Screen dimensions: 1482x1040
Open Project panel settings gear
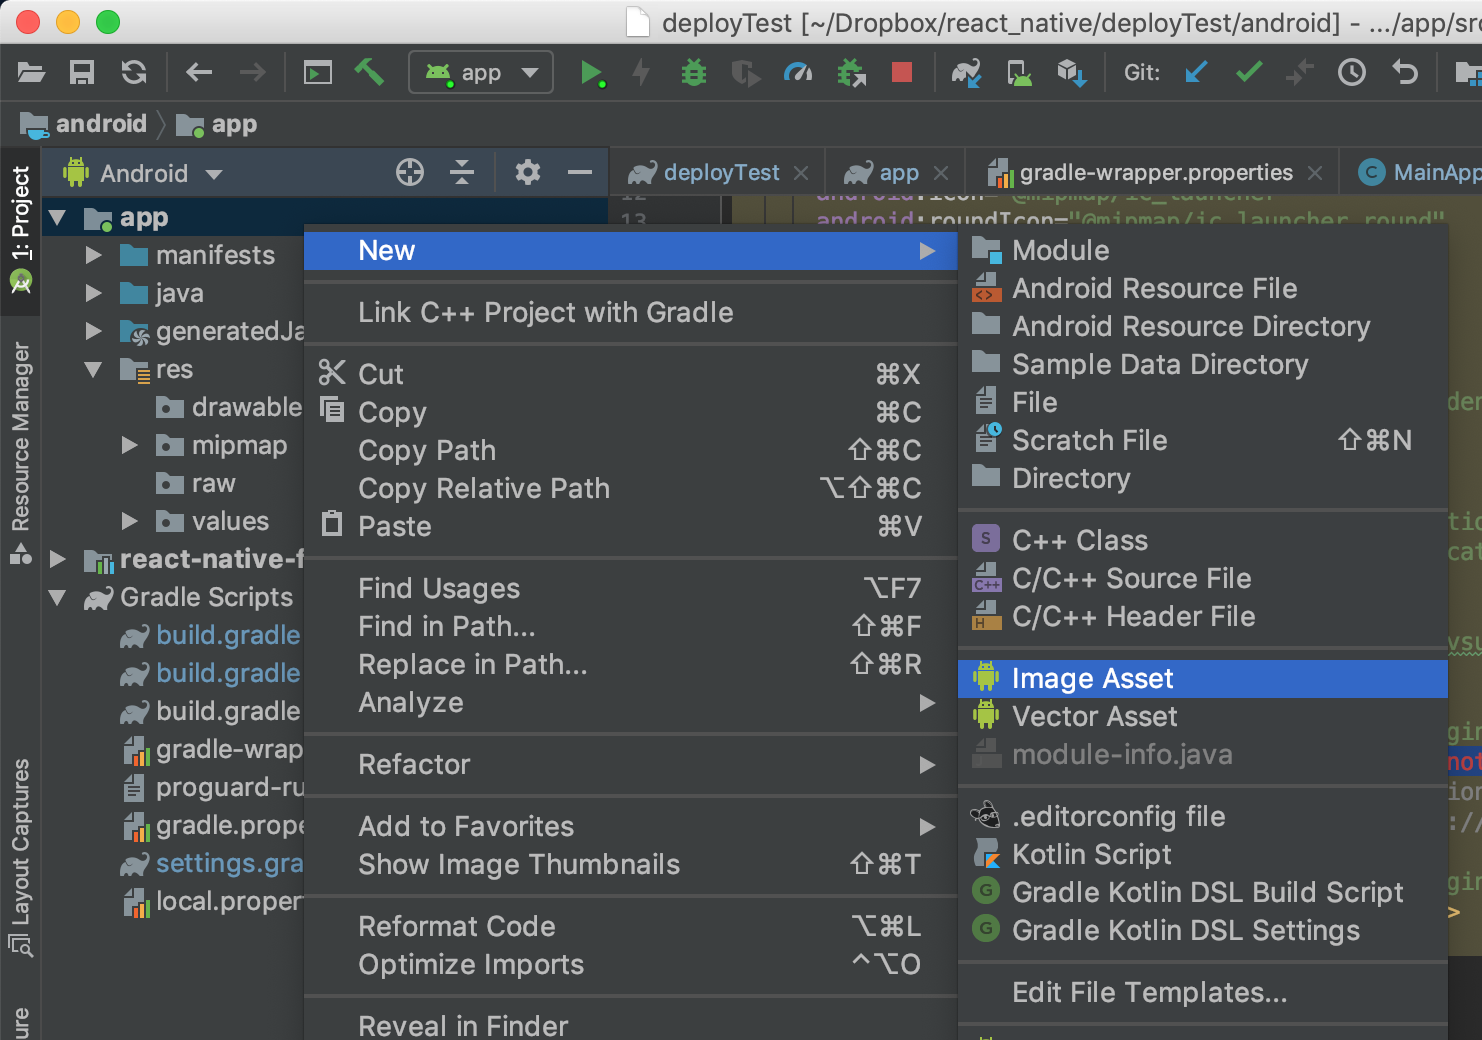[x=528, y=172]
